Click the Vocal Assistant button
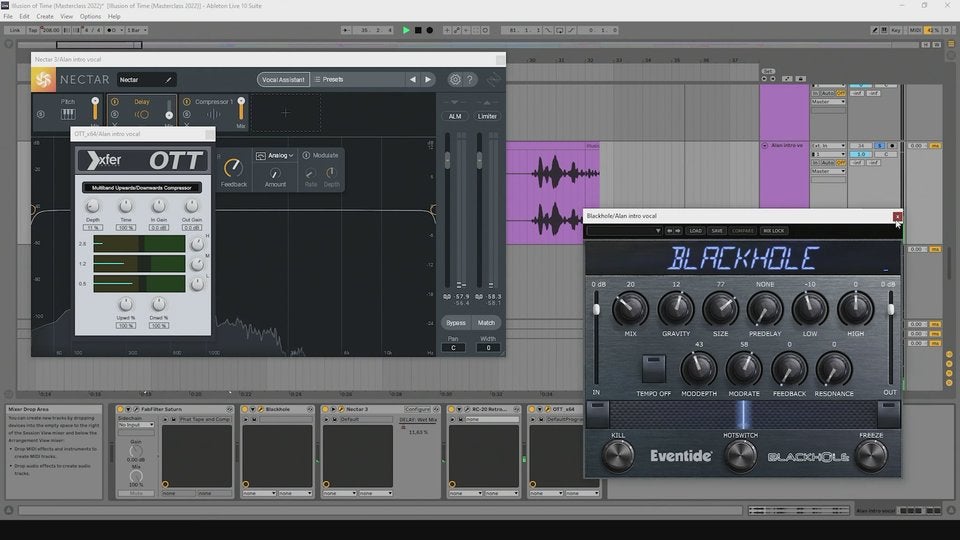960x540 pixels. (282, 79)
